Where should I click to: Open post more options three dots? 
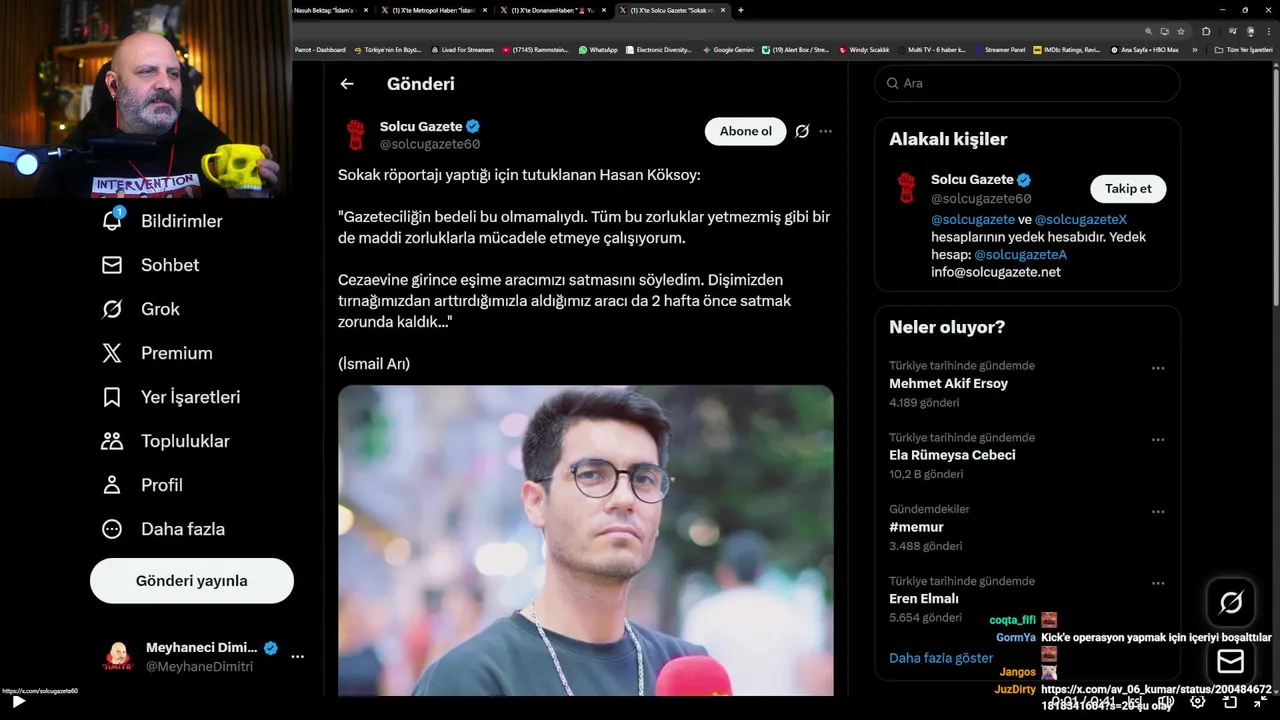(825, 131)
